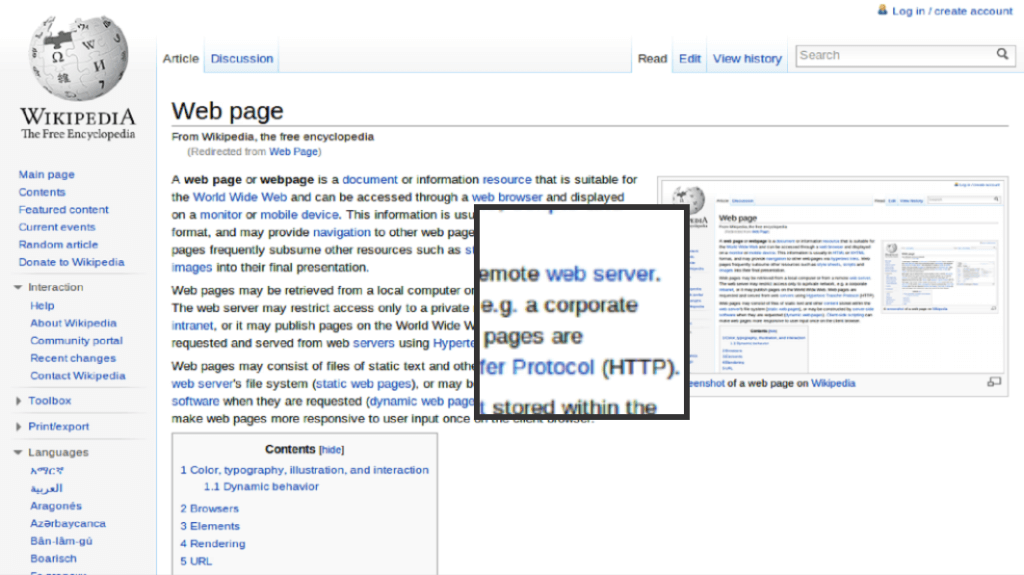Click the search magnifier icon
Image resolution: width=1024 pixels, height=575 pixels.
1002,54
